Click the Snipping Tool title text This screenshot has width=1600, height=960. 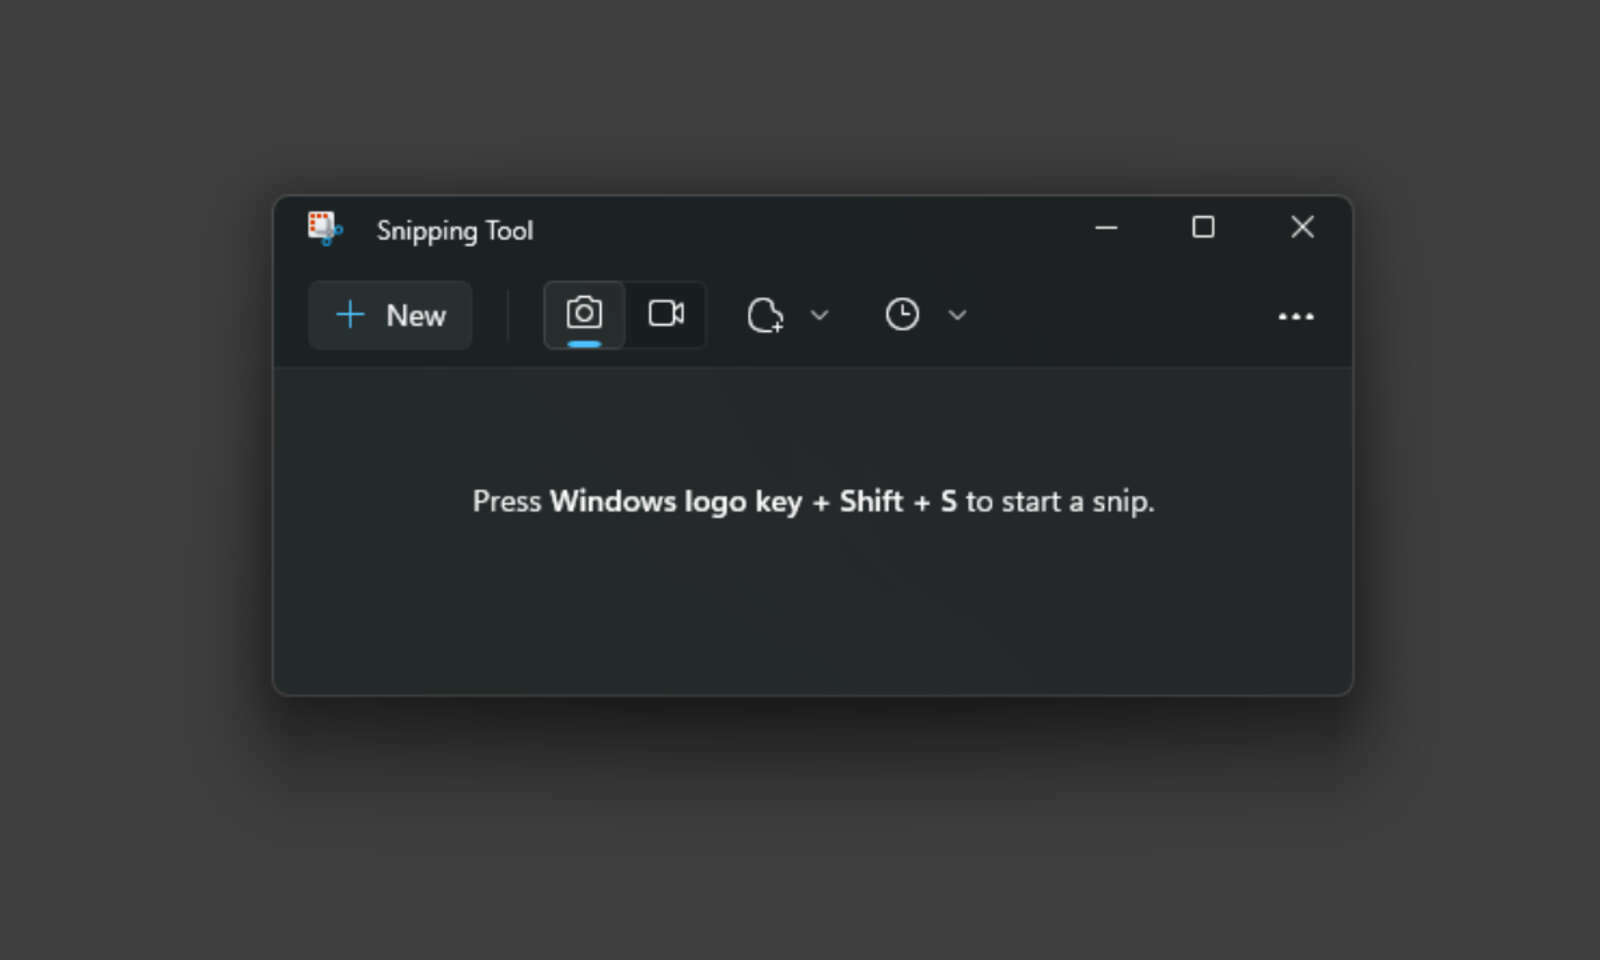coord(455,230)
